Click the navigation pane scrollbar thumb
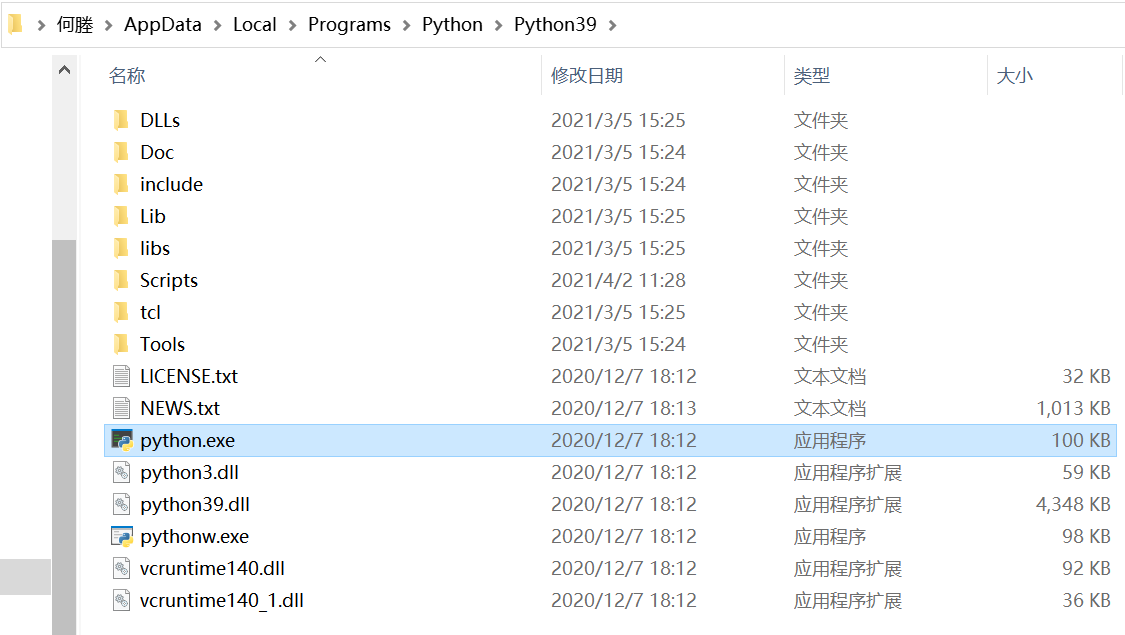1125x635 pixels. point(64,436)
